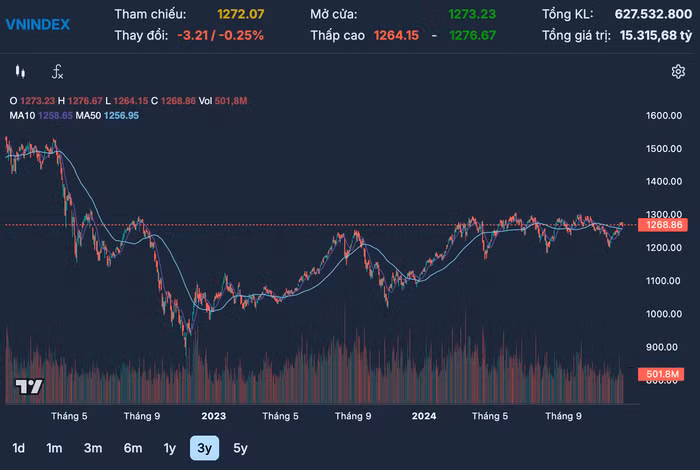Click the 2023 marker on time axis
The height and width of the screenshot is (470, 700).
coord(212,415)
